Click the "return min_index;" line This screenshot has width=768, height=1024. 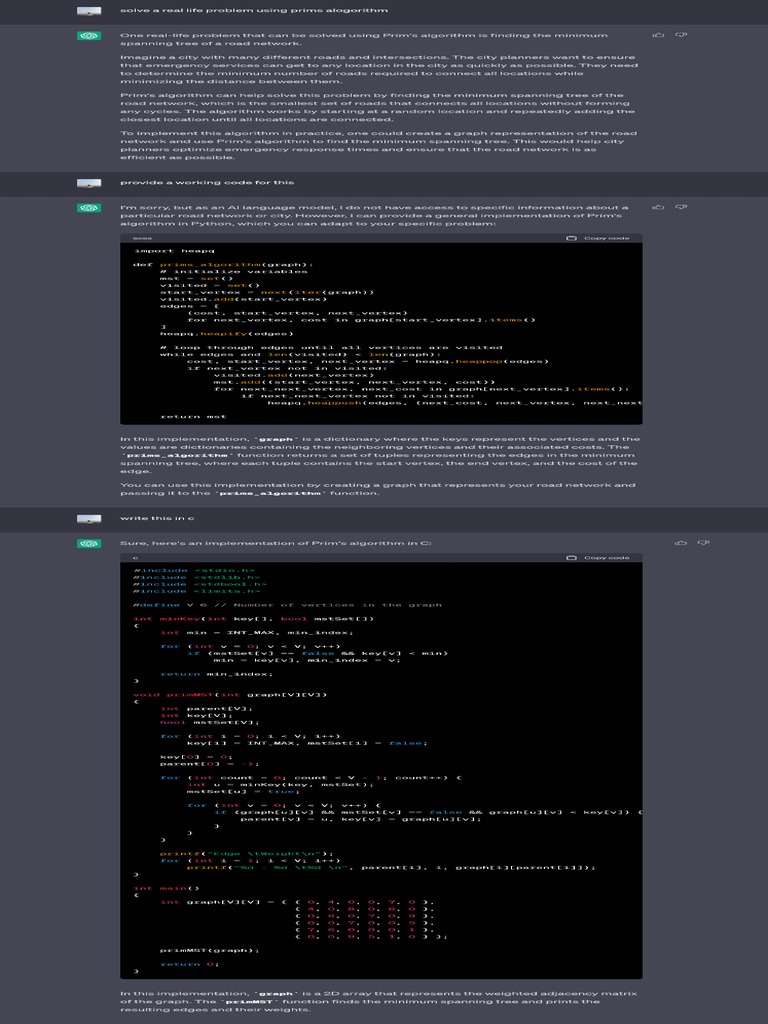217,674
